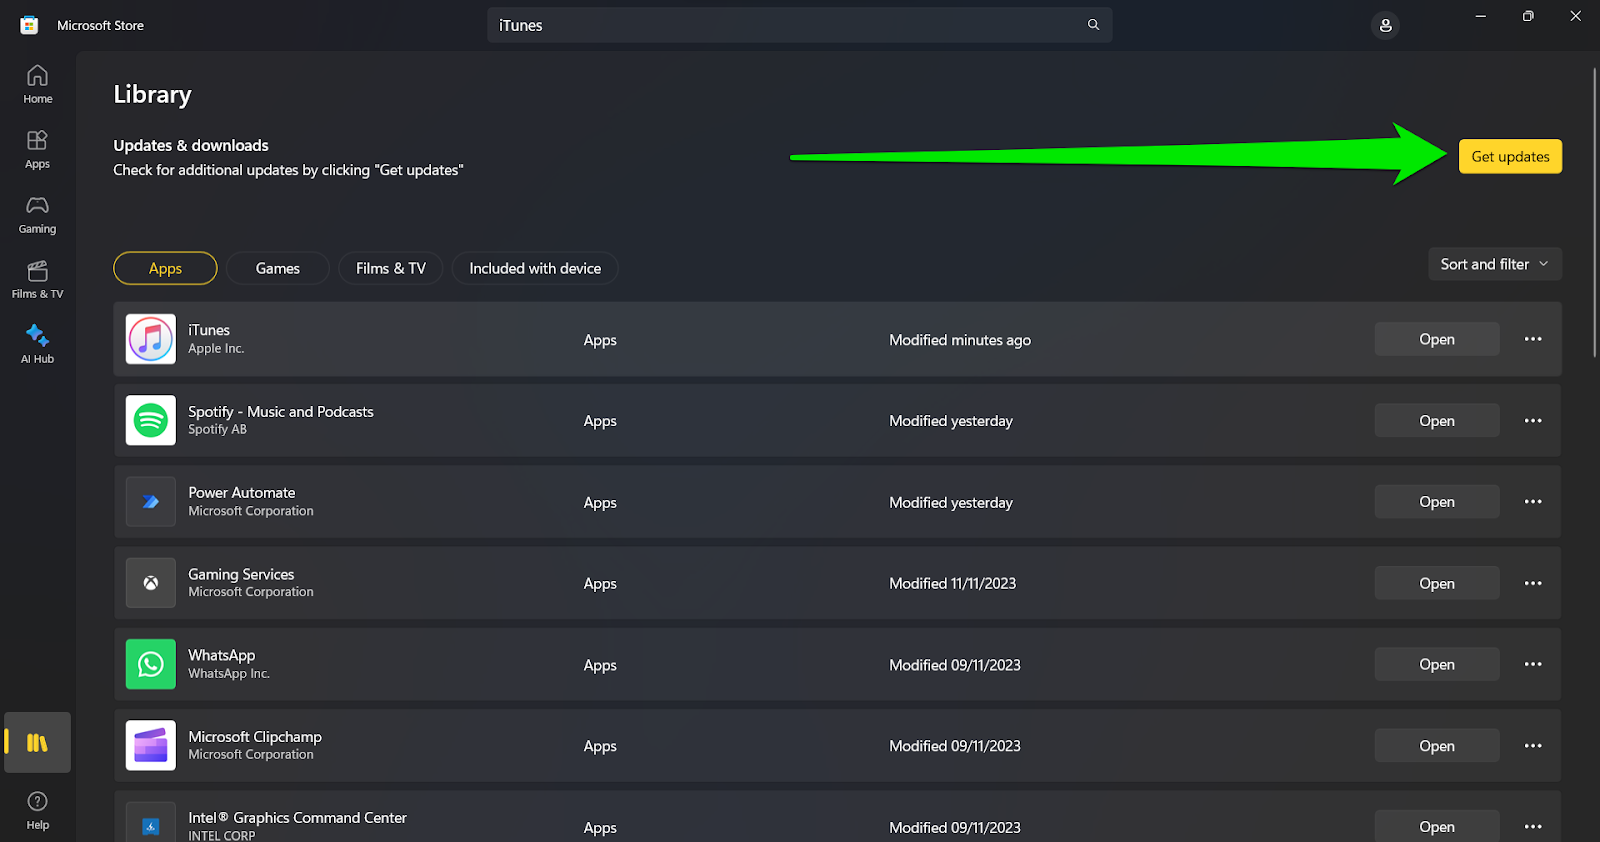Image resolution: width=1600 pixels, height=842 pixels.
Task: Click the Library page heading
Action: (152, 95)
